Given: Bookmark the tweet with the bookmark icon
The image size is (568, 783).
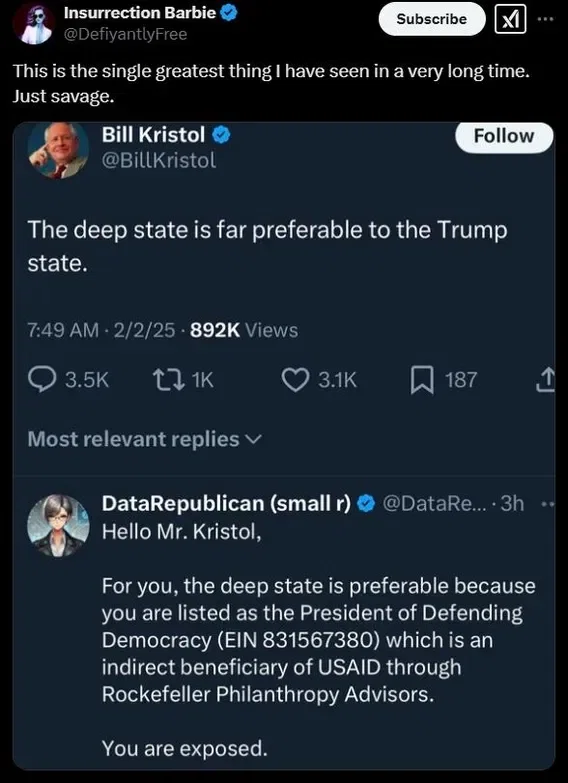Looking at the screenshot, I should [419, 381].
